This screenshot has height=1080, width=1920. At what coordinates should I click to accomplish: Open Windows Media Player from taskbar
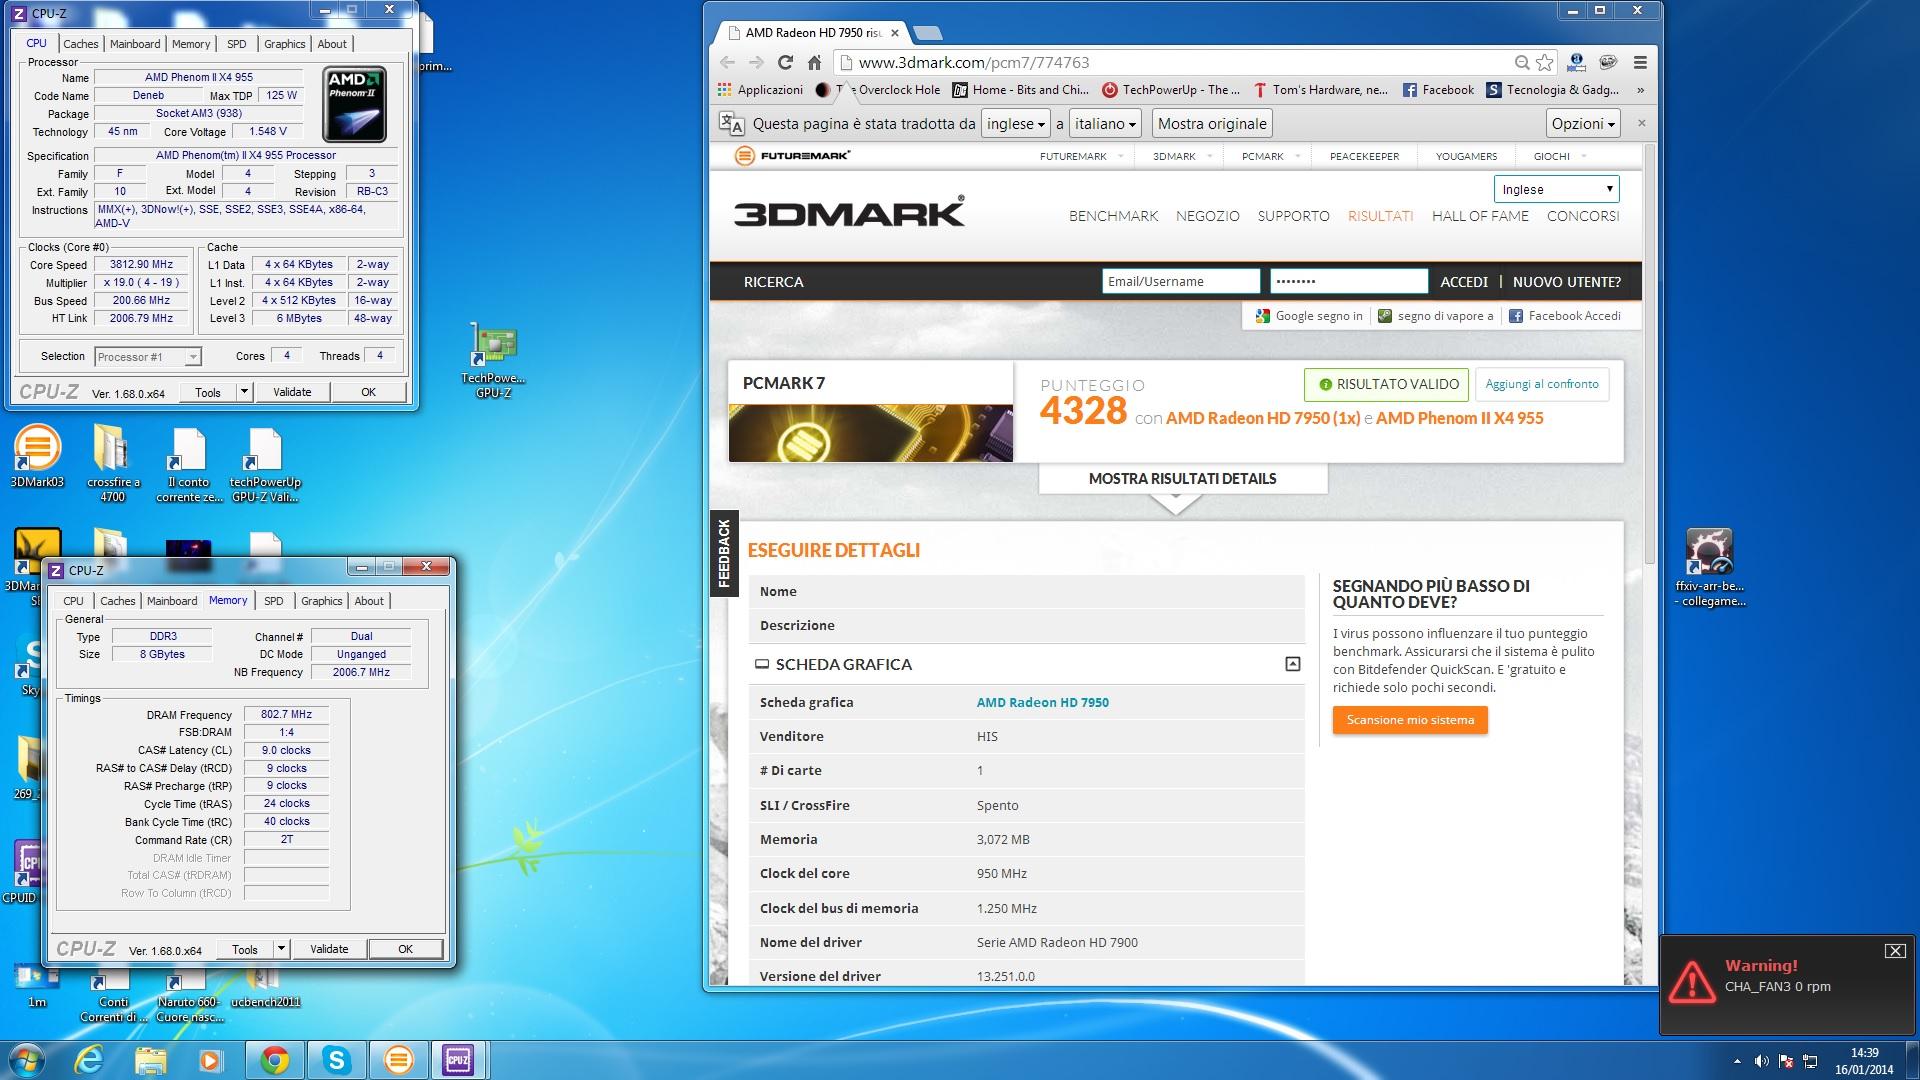pyautogui.click(x=210, y=1059)
